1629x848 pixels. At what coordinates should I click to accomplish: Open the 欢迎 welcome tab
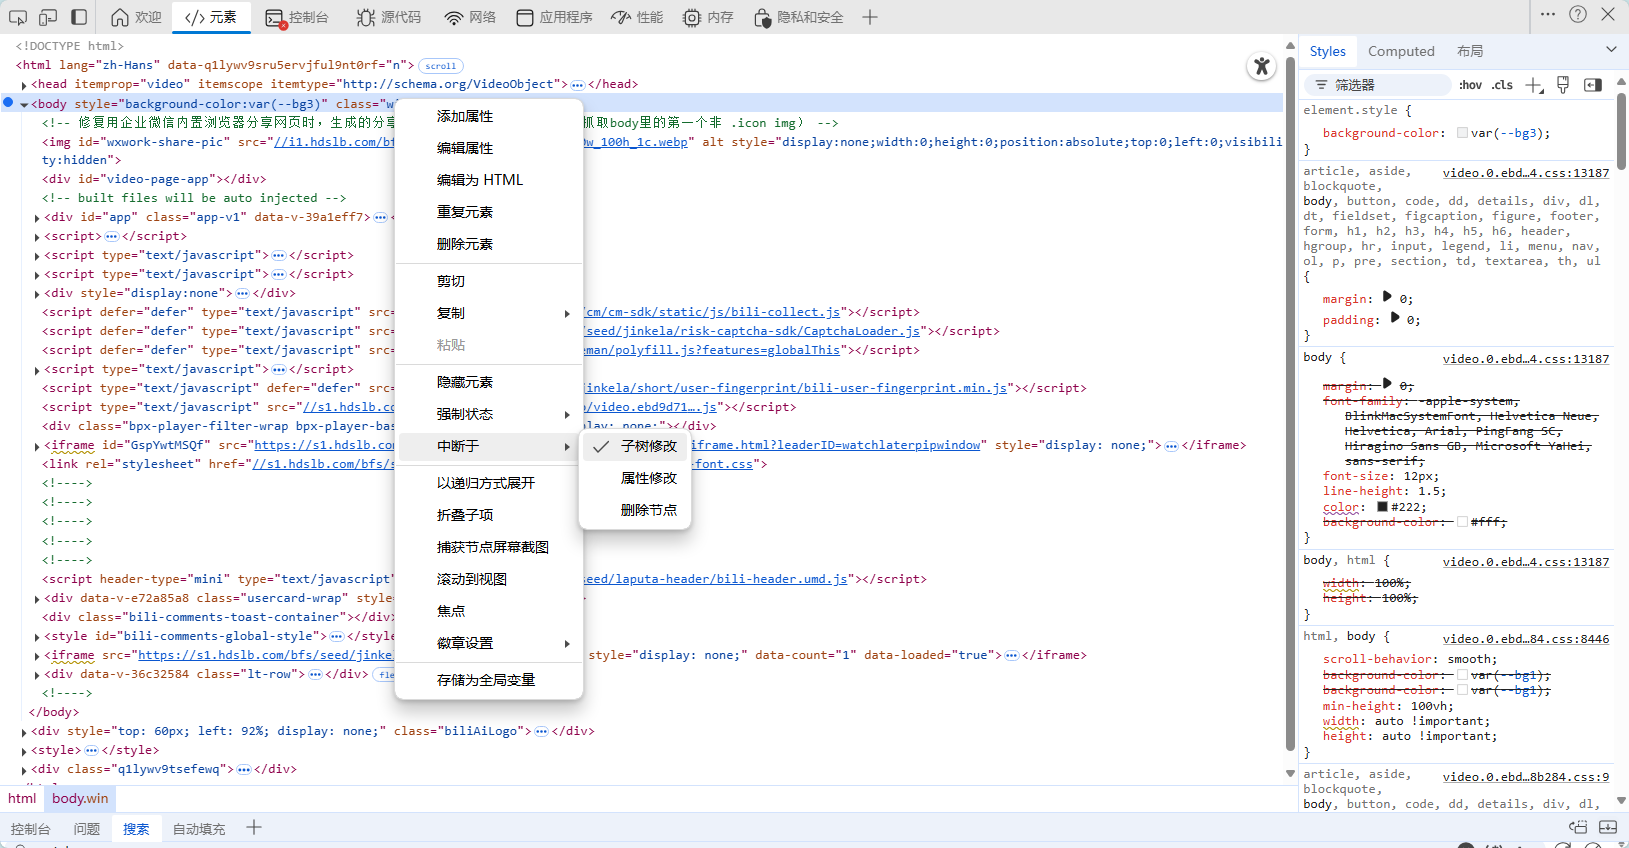(x=136, y=17)
